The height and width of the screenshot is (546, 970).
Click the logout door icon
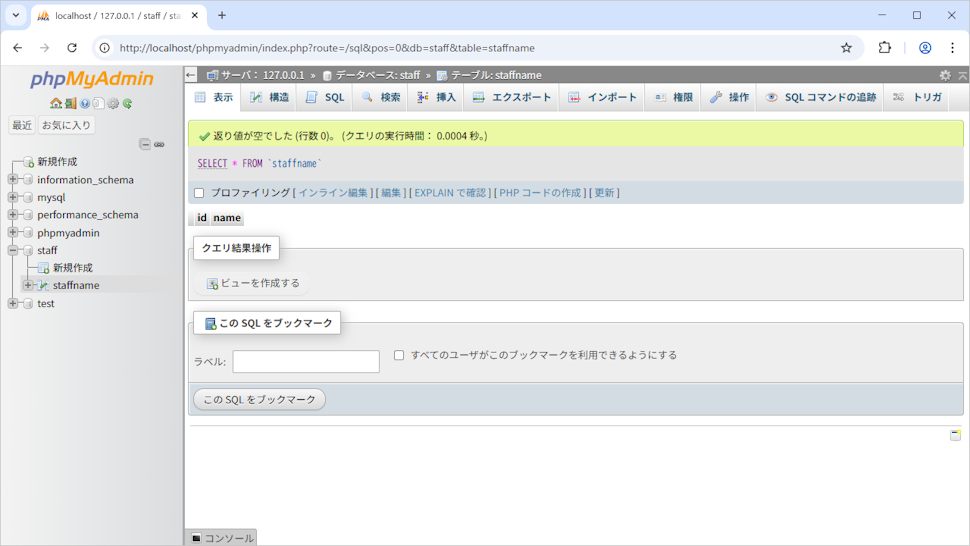(x=71, y=103)
